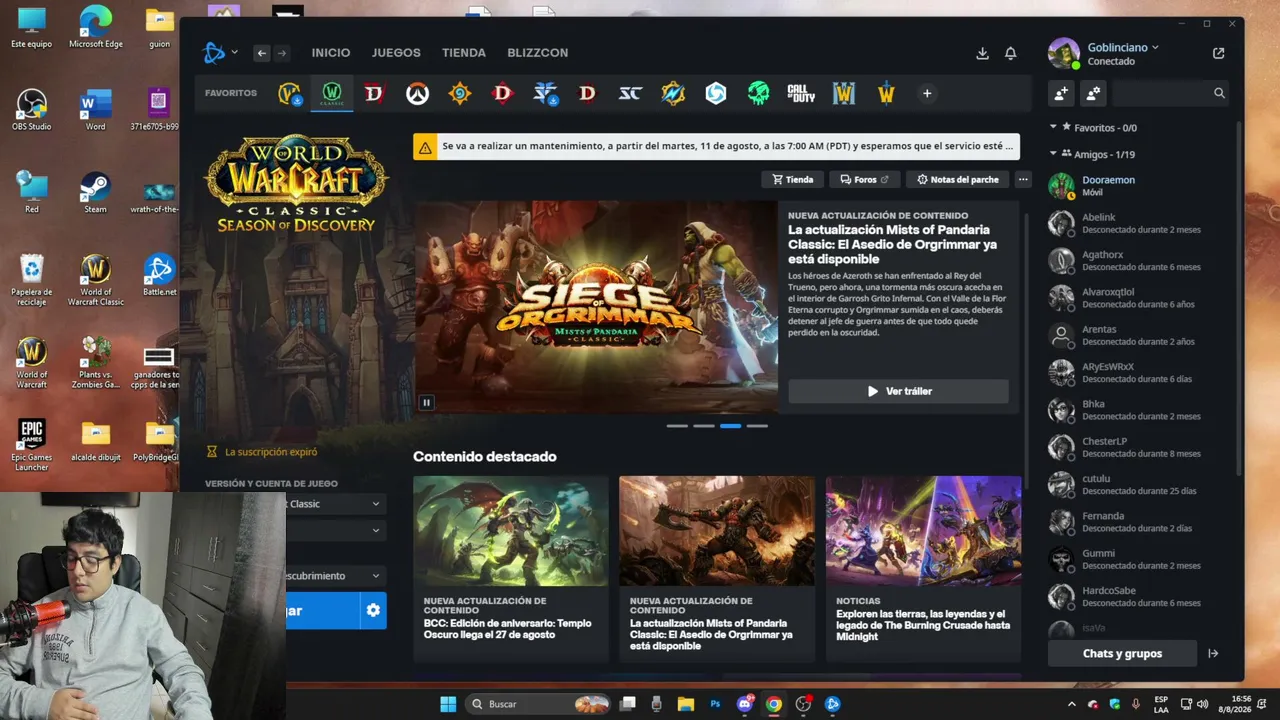Click the add friend icon
Image resolution: width=1280 pixels, height=720 pixels.
click(1061, 93)
